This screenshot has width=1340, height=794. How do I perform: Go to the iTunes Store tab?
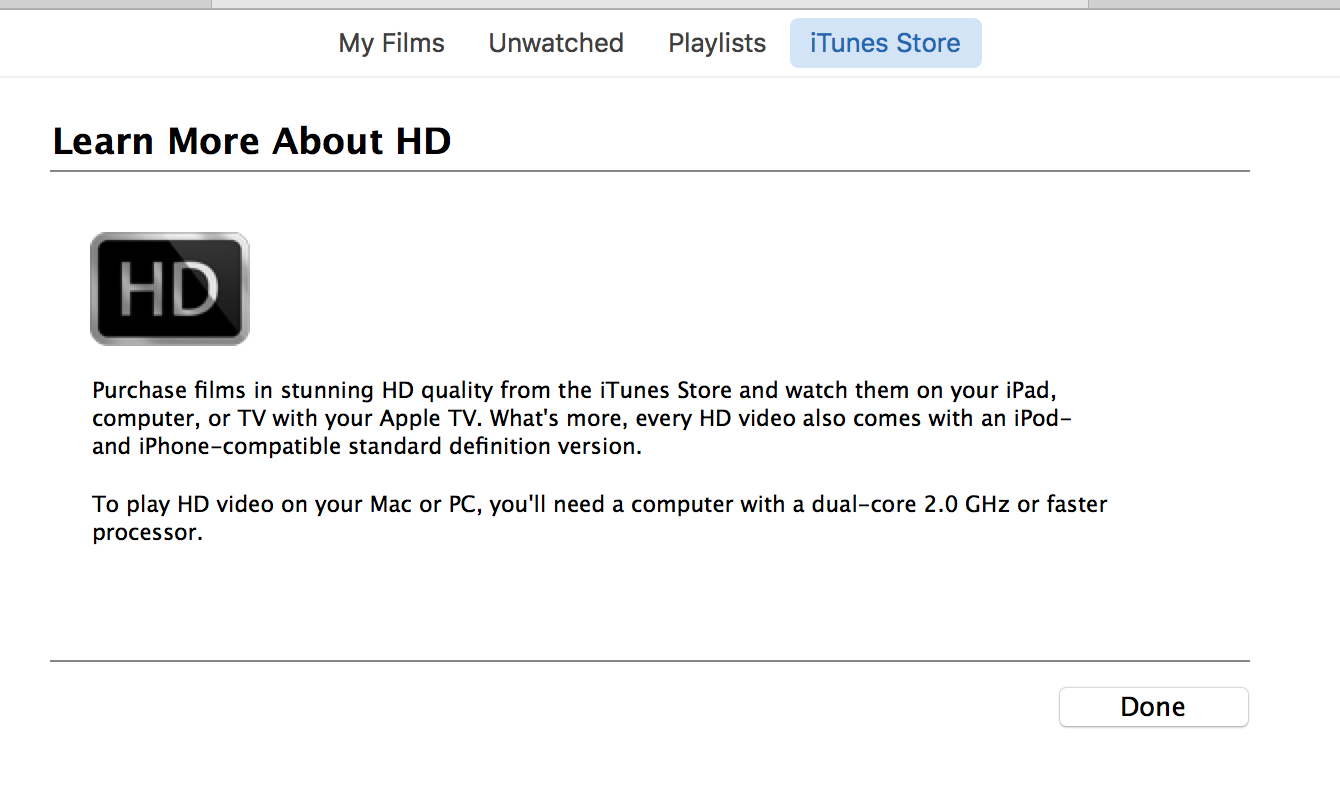click(885, 43)
